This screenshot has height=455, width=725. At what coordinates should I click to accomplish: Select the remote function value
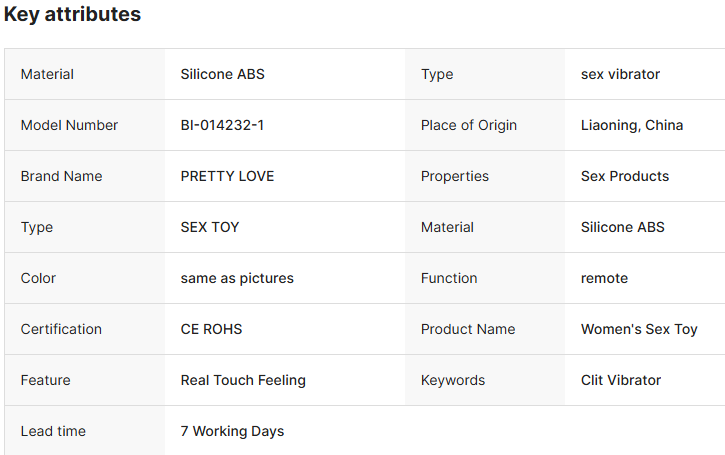pyautogui.click(x=604, y=278)
